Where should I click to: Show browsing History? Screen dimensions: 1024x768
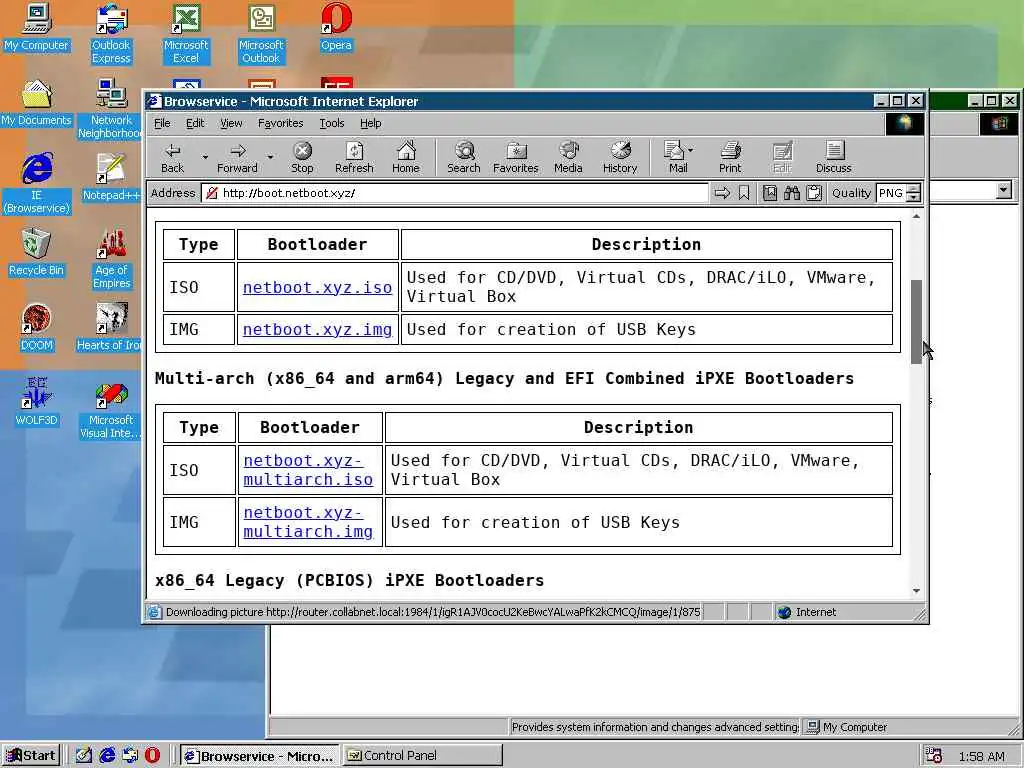[620, 158]
